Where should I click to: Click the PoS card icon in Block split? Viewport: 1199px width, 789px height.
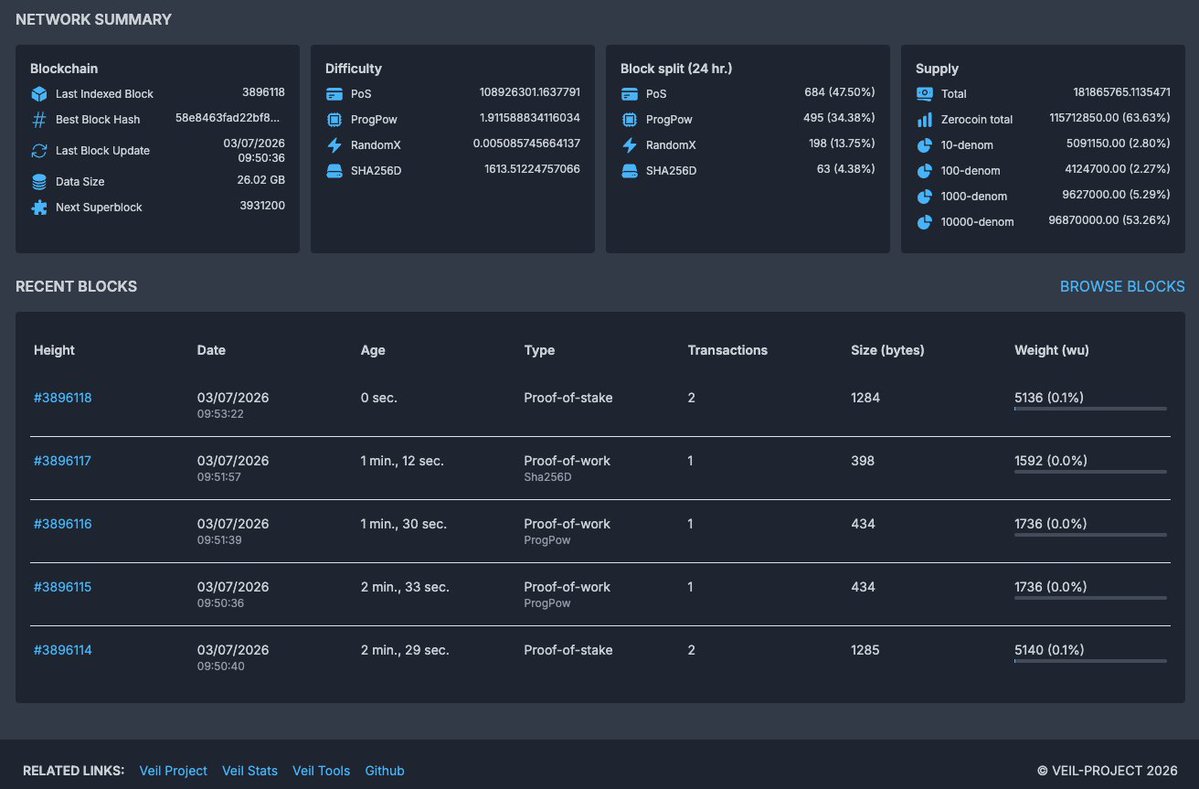point(629,94)
